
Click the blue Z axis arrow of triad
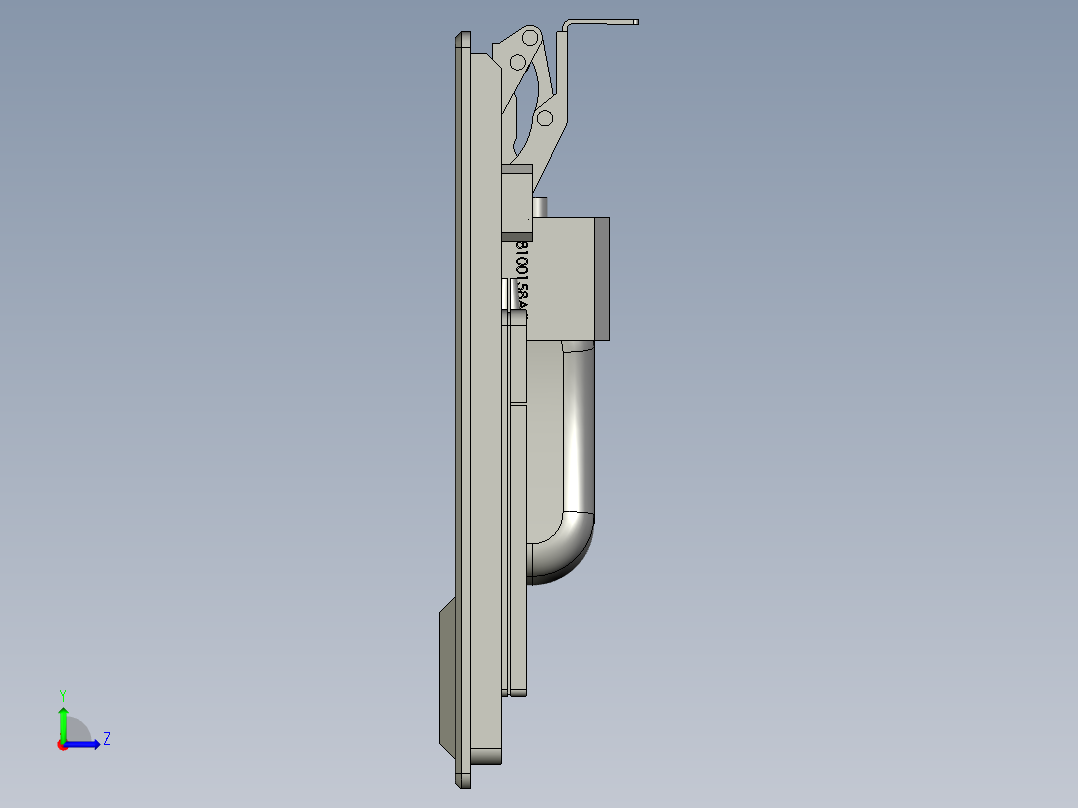tap(82, 744)
